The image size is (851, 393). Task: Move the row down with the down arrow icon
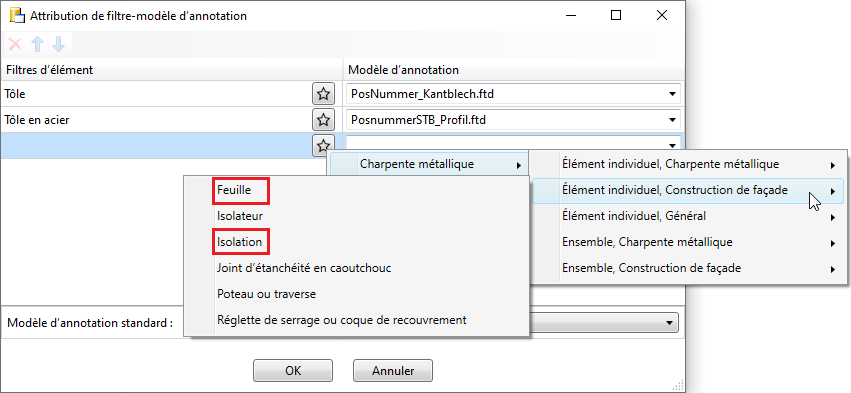[x=59, y=45]
